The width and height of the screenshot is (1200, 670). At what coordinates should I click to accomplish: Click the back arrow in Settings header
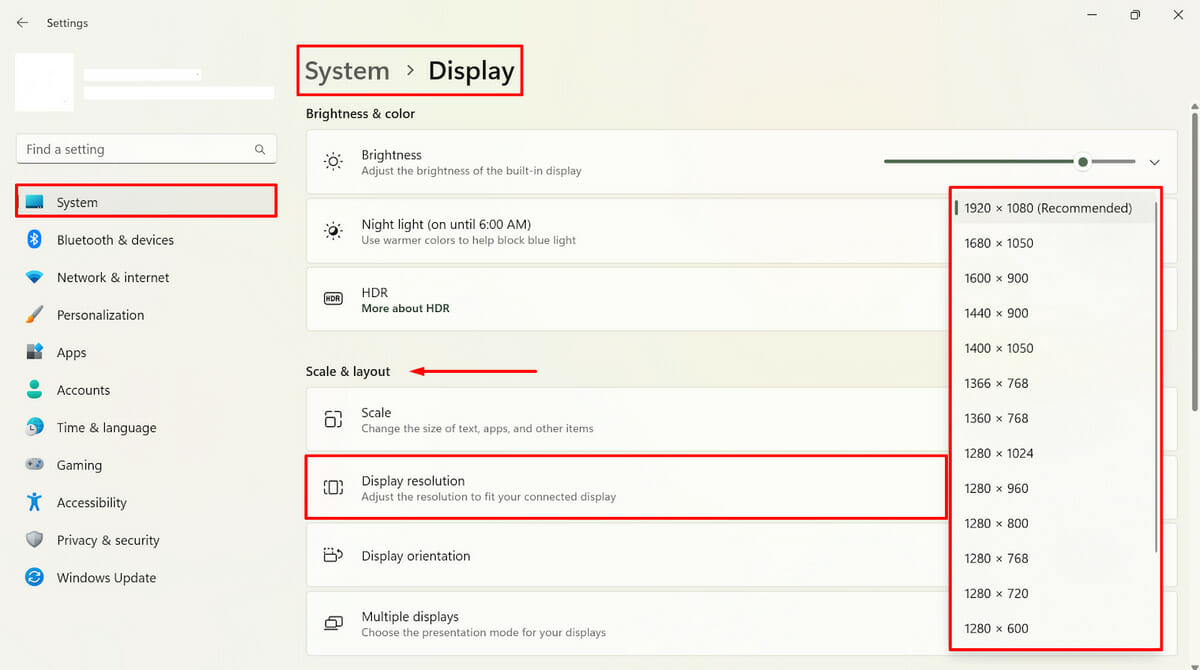tap(22, 22)
